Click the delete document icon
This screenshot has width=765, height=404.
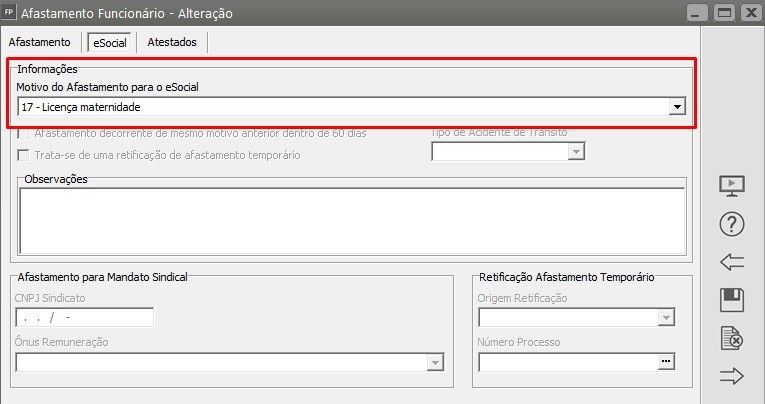(x=732, y=338)
